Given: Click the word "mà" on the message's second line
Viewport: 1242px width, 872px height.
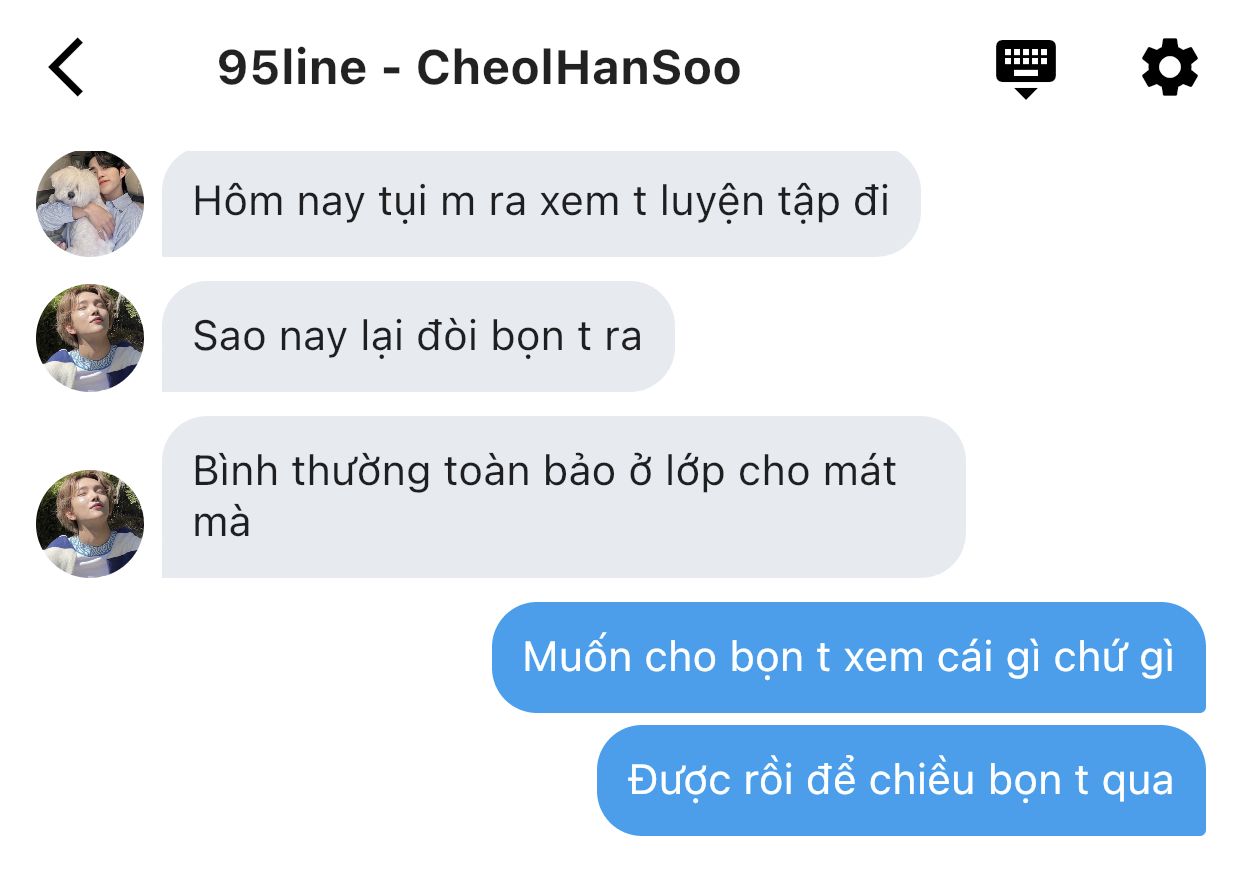Looking at the screenshot, I should (221, 523).
